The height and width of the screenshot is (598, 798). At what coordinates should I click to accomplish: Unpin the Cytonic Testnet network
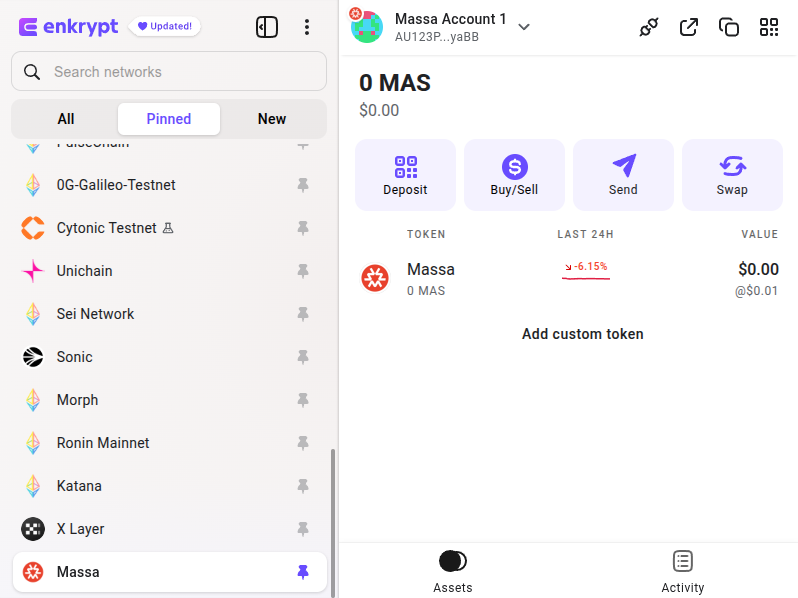coord(303,228)
